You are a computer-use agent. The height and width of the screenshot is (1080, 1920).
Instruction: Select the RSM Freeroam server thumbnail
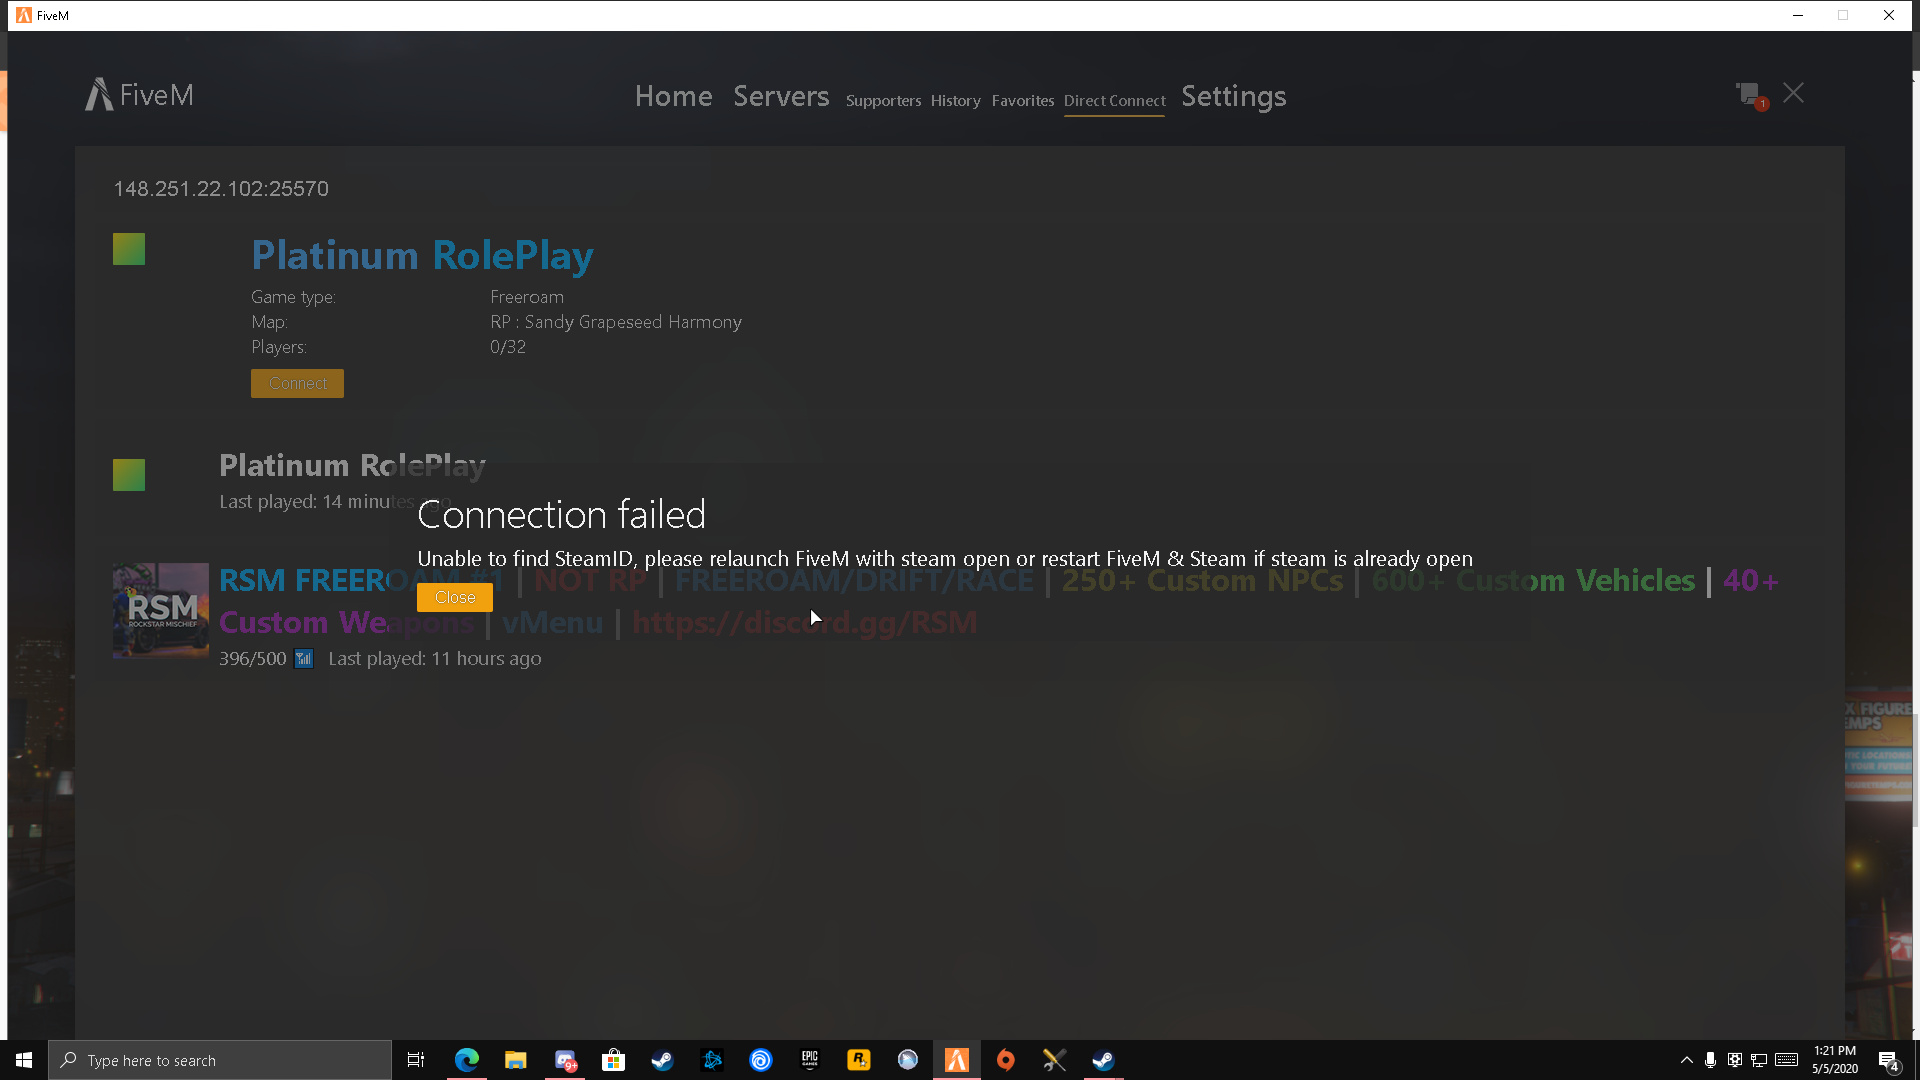click(x=161, y=610)
